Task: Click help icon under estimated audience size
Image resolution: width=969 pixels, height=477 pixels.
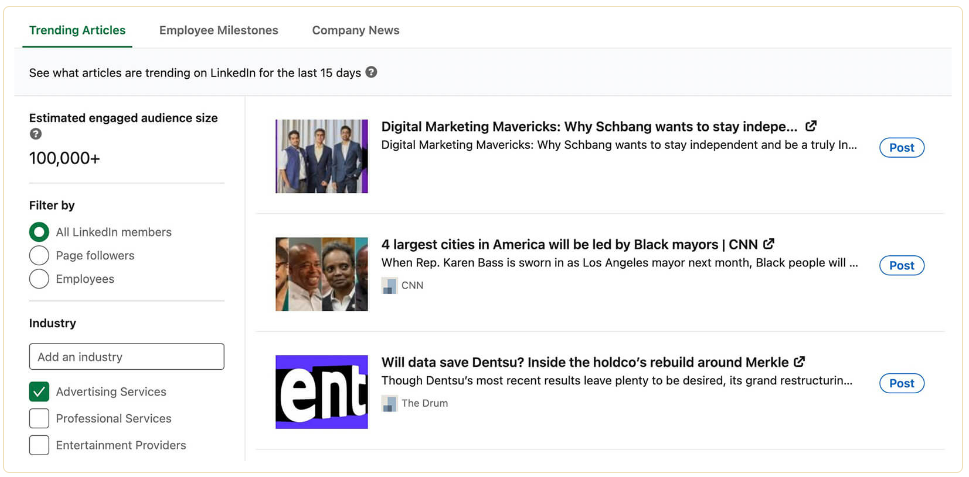Action: pyautogui.click(x=36, y=134)
